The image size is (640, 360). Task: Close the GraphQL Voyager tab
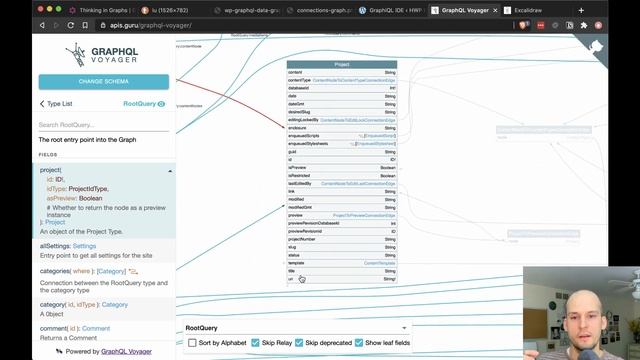point(496,10)
